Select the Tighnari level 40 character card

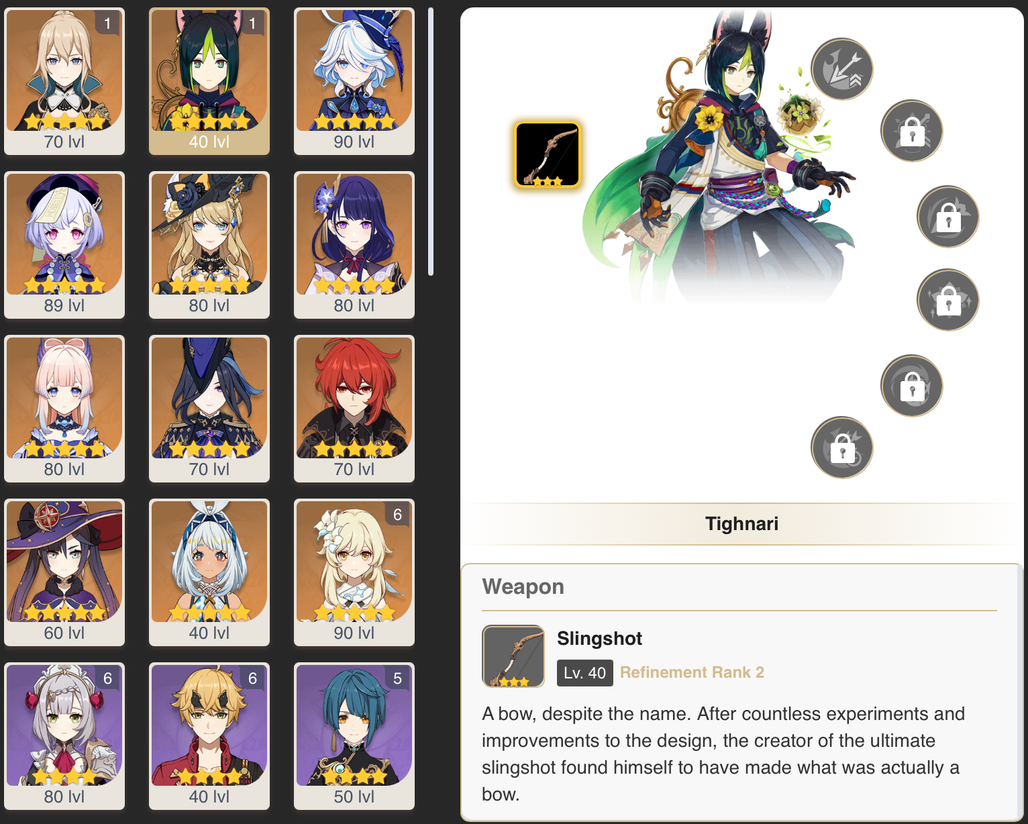pos(209,81)
